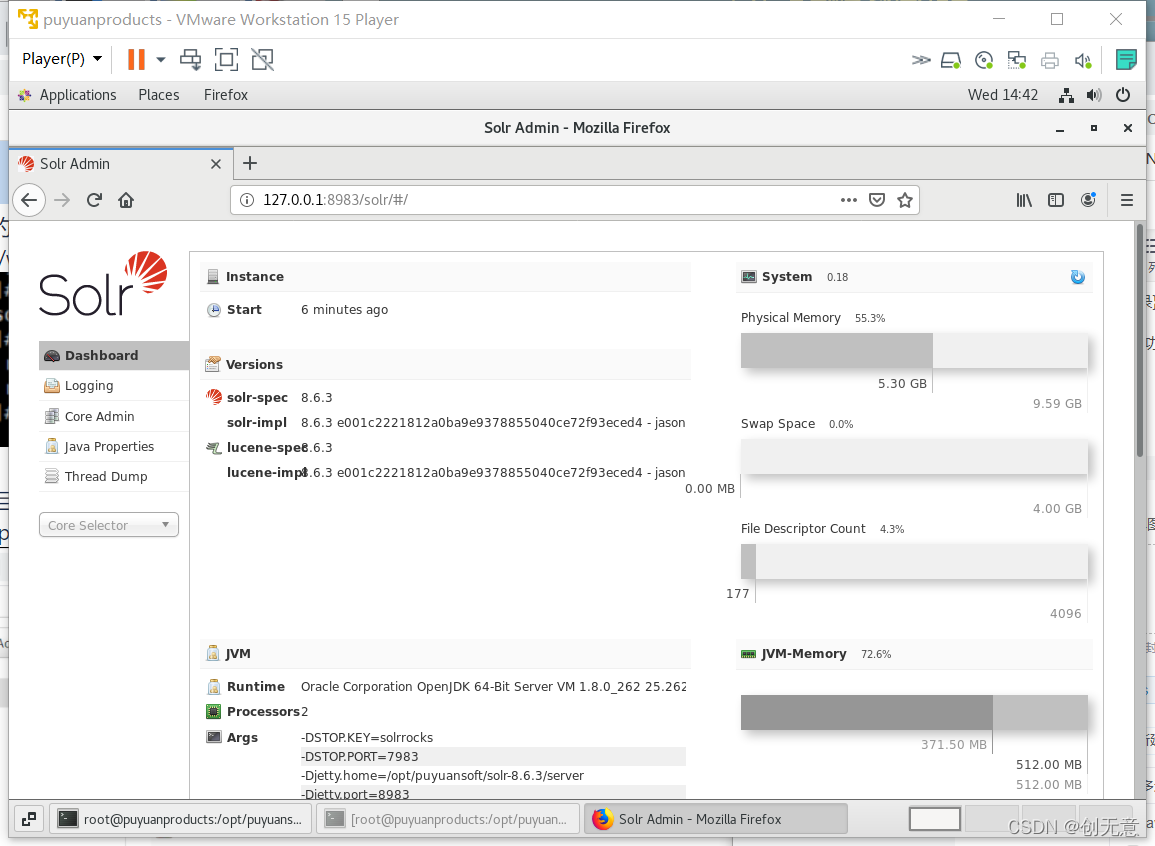Click the JVM-Memory usage bar
This screenshot has height=846, width=1155.
[x=914, y=712]
